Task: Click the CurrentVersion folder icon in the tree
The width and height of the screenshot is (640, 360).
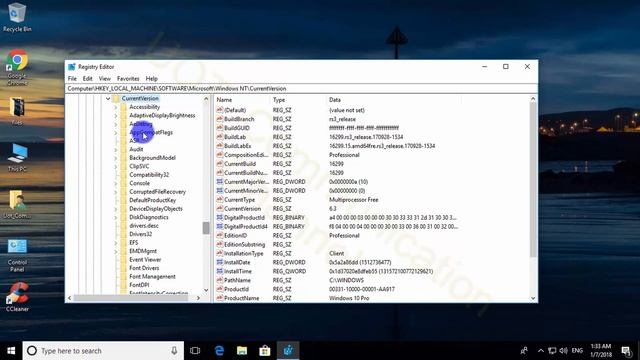Action: click(x=116, y=98)
